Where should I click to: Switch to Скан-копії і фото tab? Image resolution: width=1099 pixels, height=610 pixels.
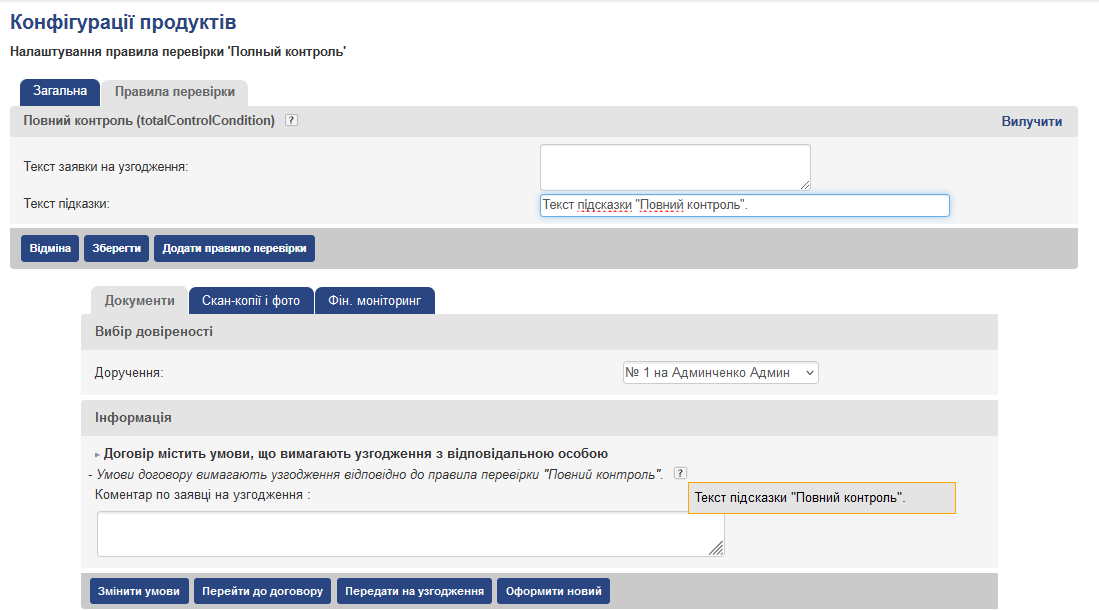pos(251,301)
